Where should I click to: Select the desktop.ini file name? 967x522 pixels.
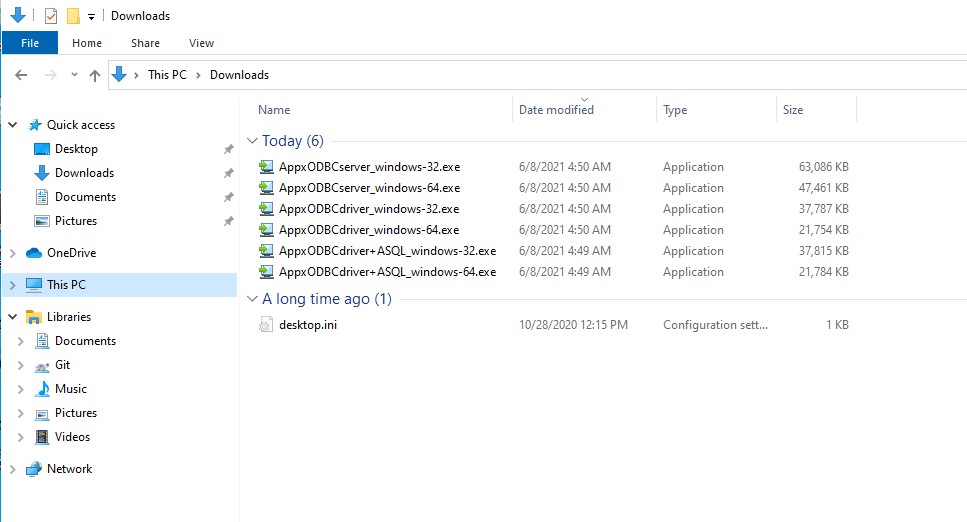click(308, 325)
